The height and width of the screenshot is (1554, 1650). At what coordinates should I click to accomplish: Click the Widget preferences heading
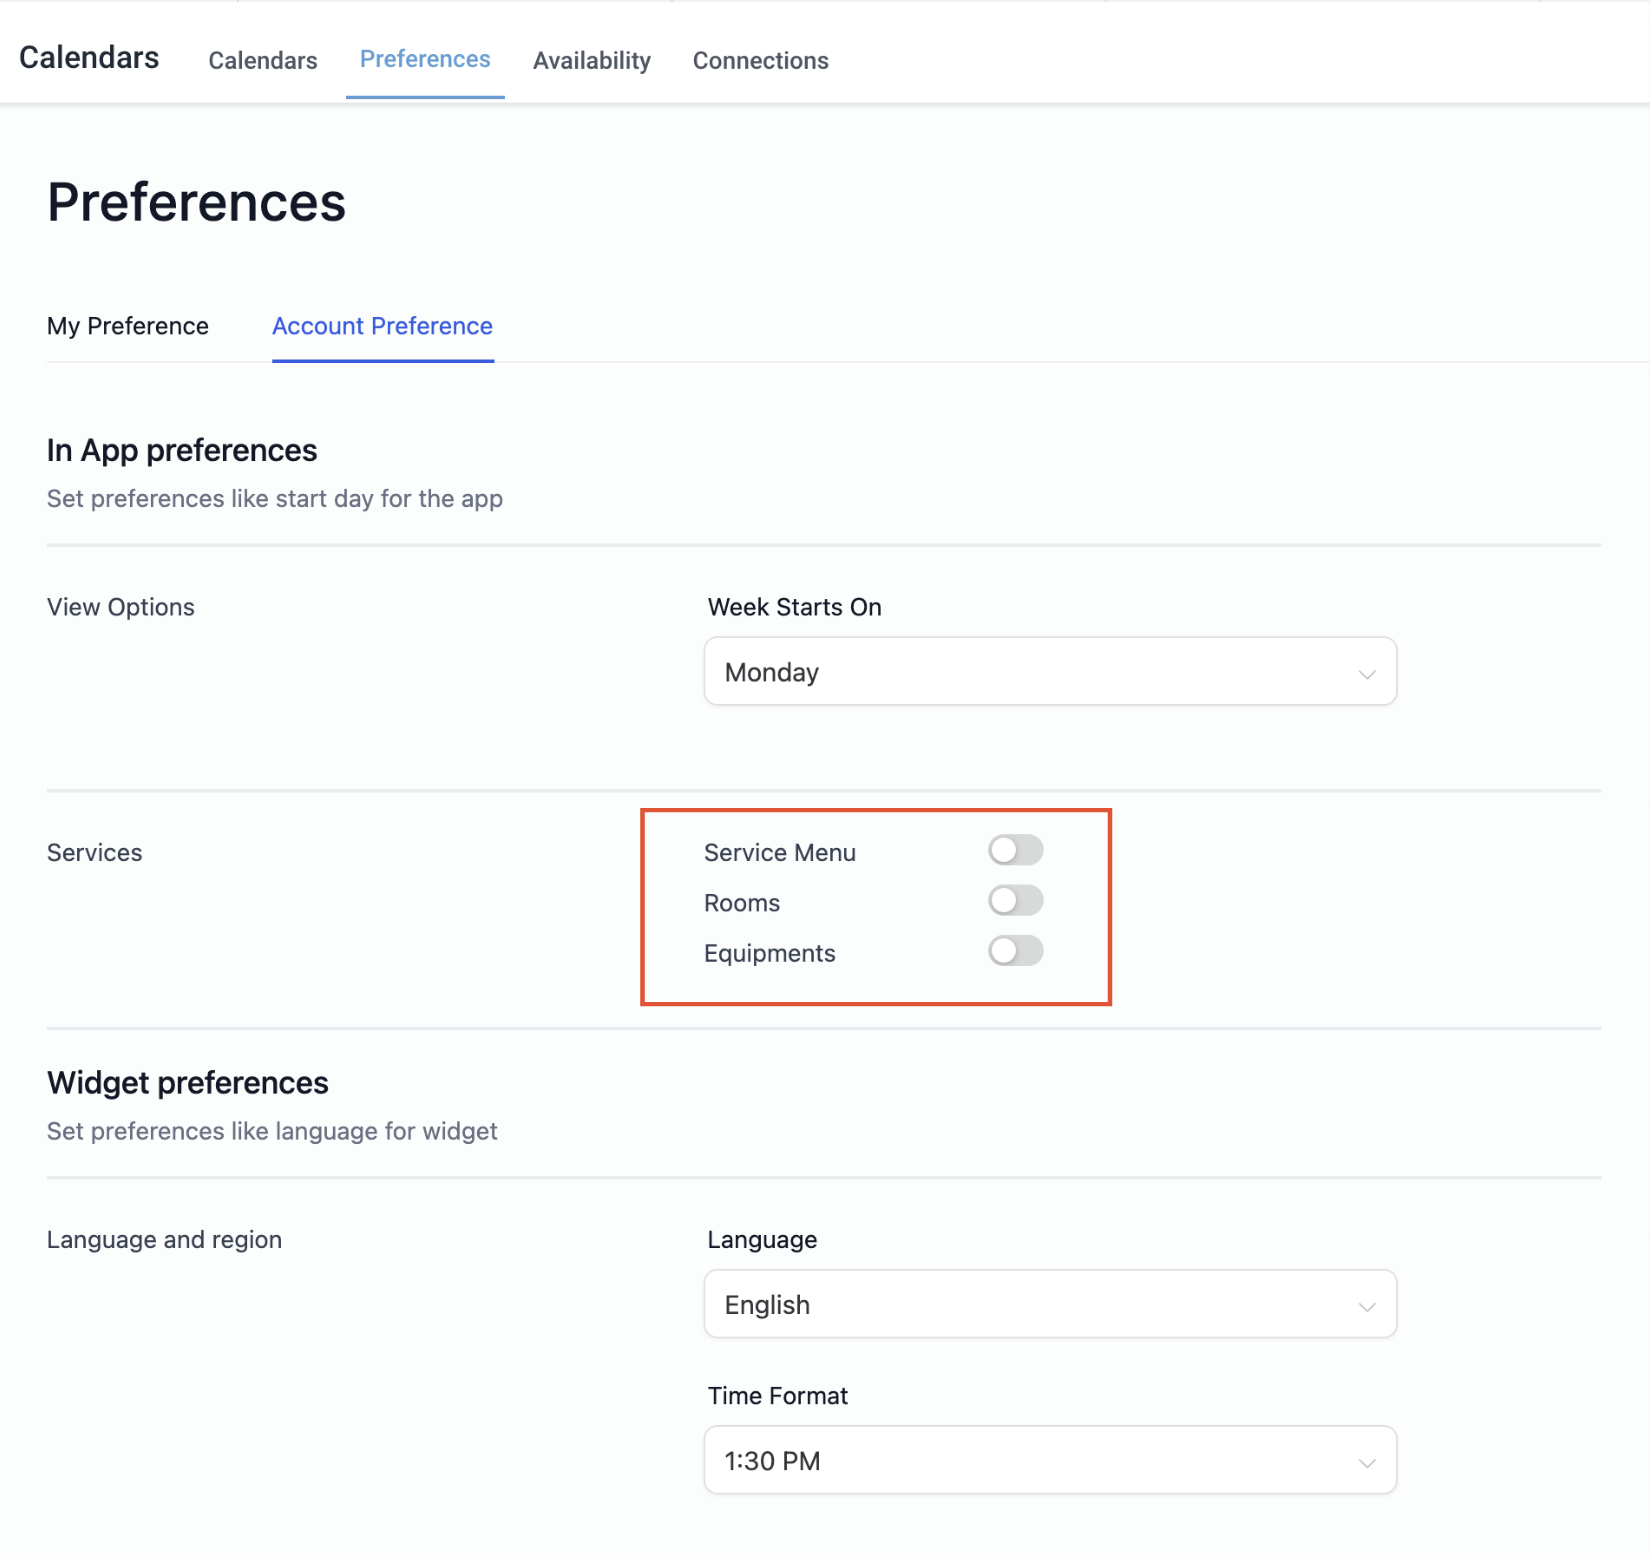(x=188, y=1083)
